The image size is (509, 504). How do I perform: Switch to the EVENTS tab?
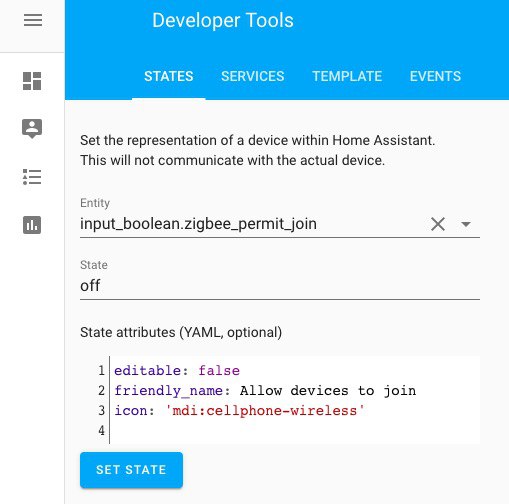coord(435,76)
